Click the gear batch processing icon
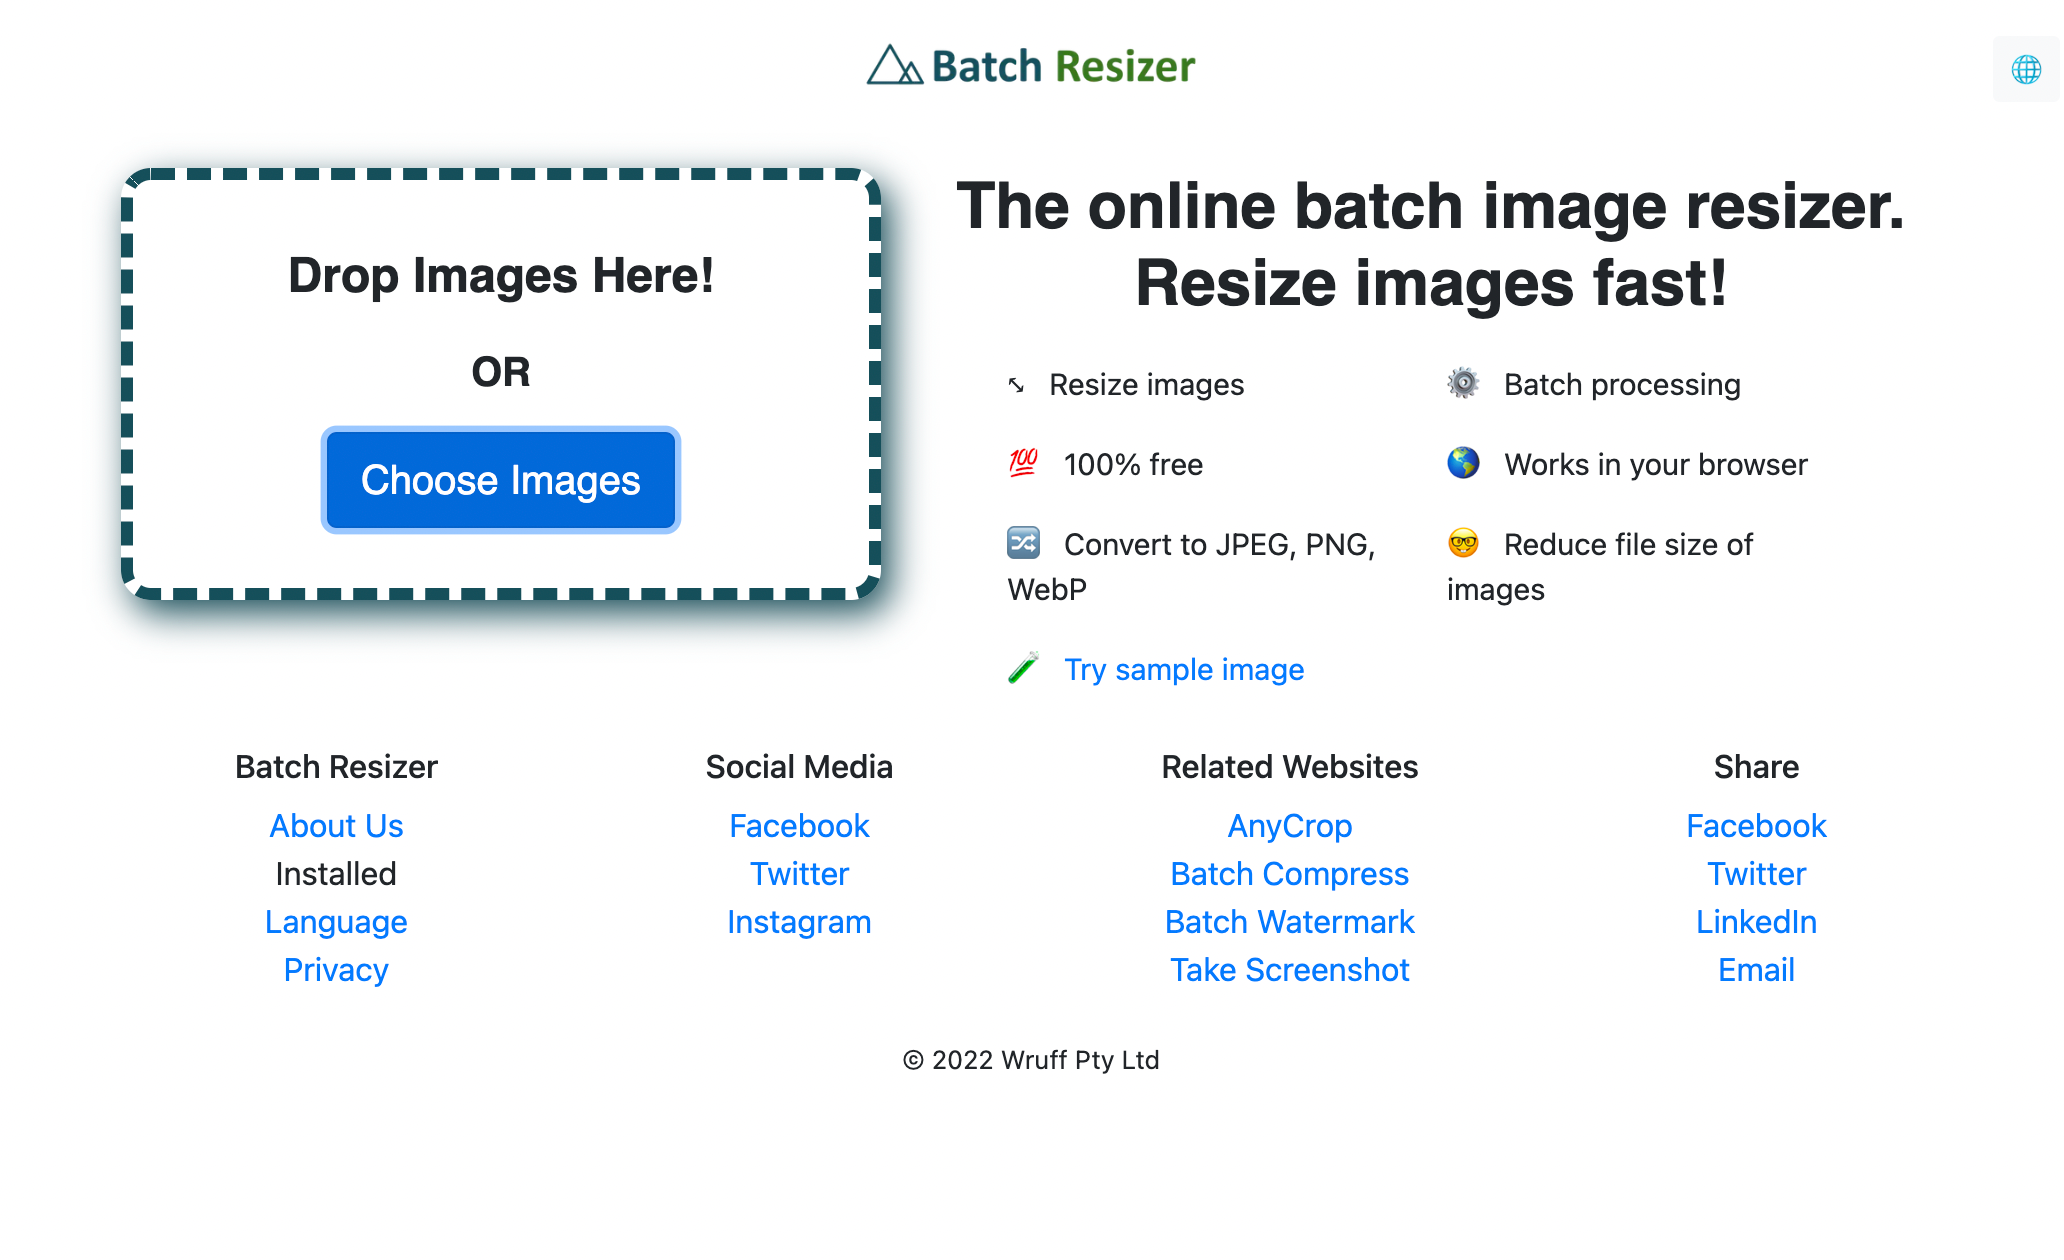 point(1463,383)
